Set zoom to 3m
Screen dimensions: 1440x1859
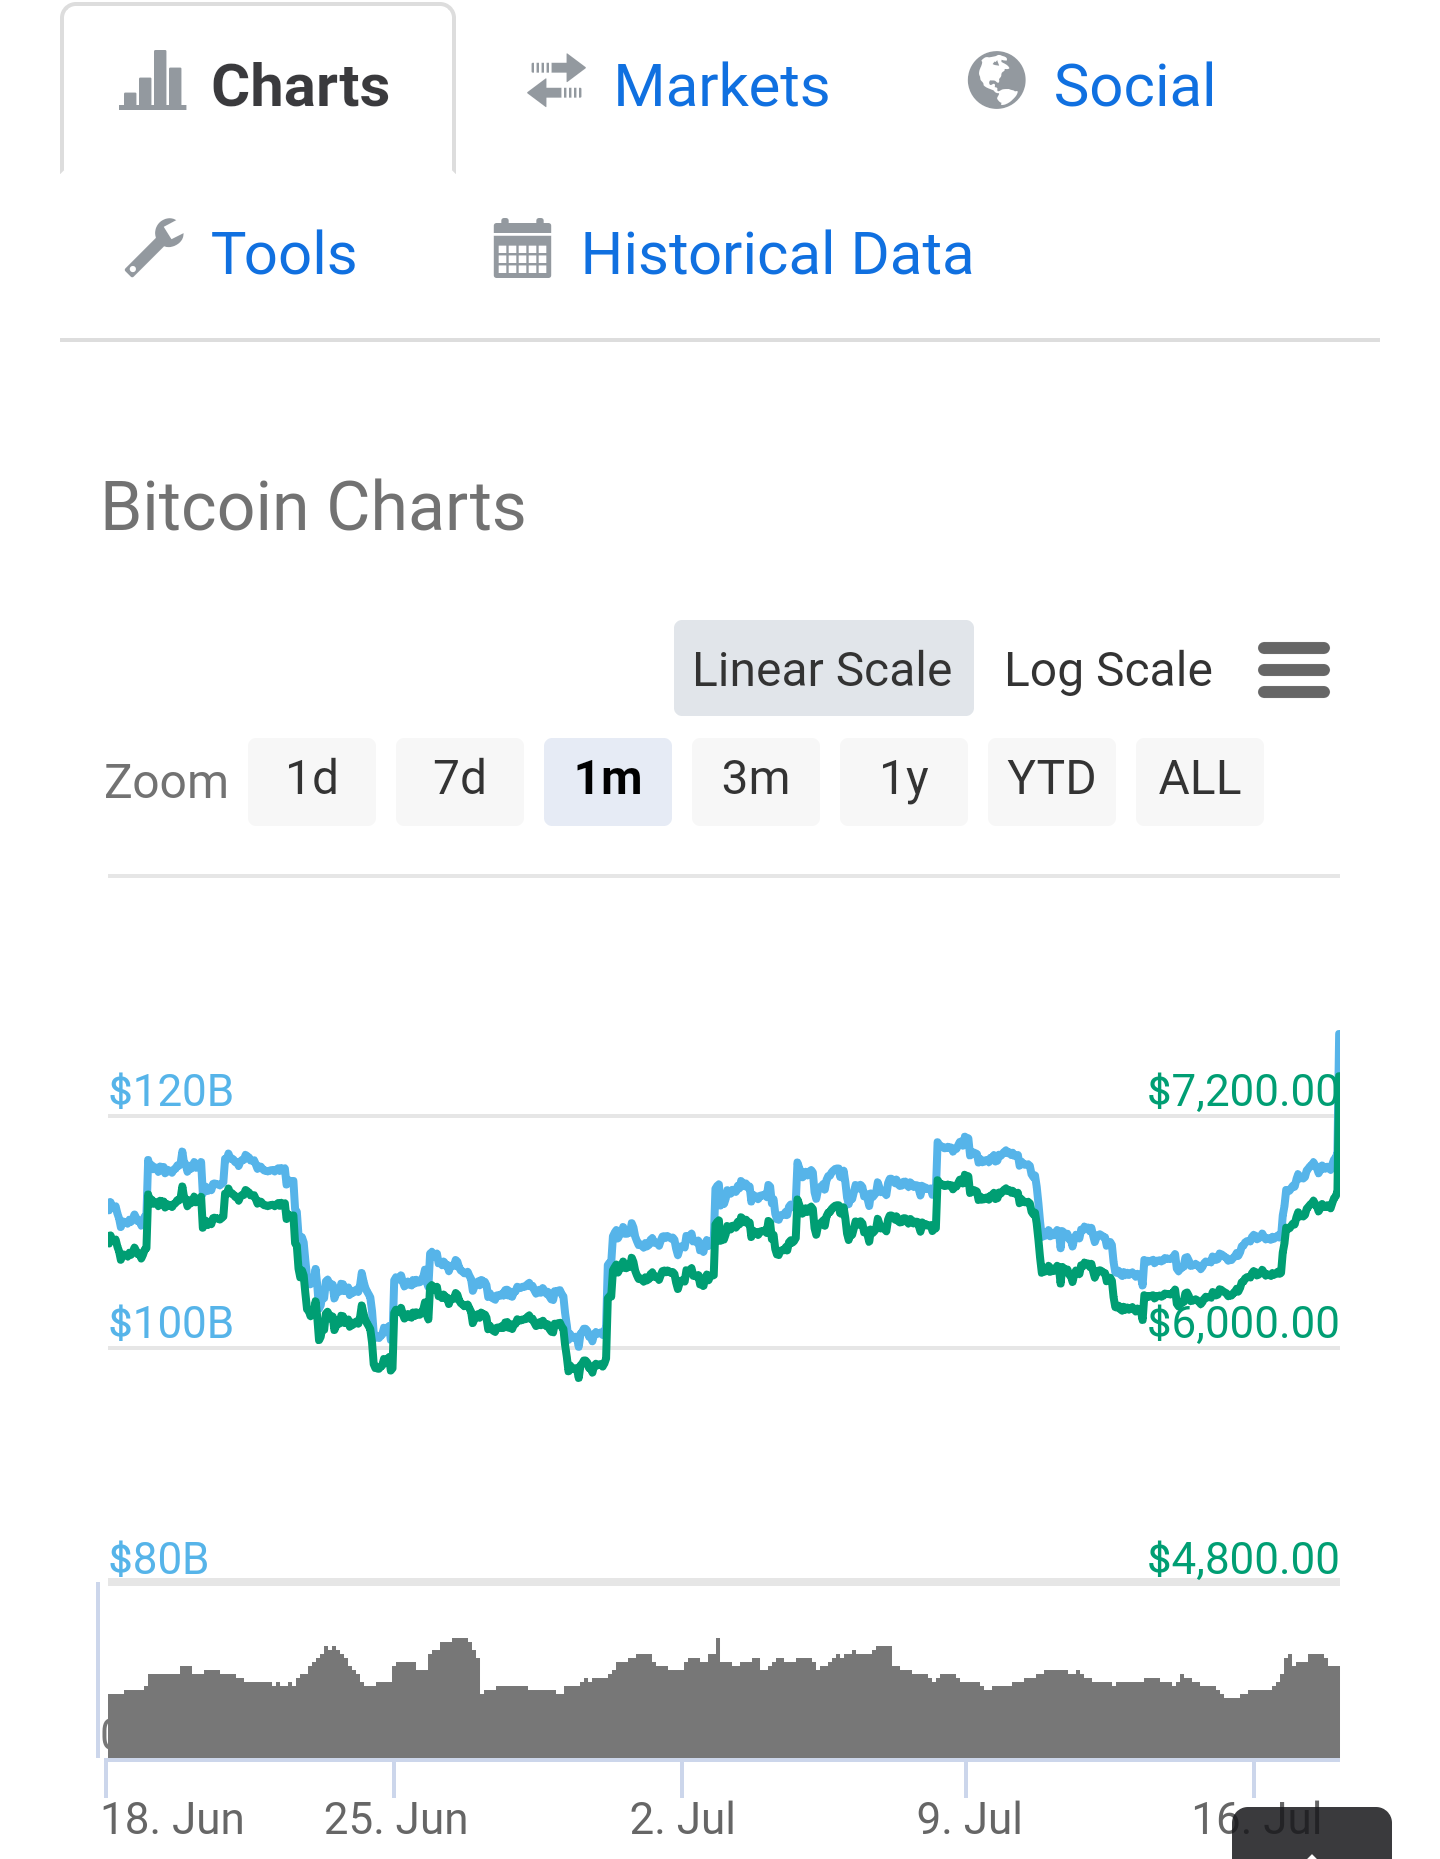(x=756, y=781)
